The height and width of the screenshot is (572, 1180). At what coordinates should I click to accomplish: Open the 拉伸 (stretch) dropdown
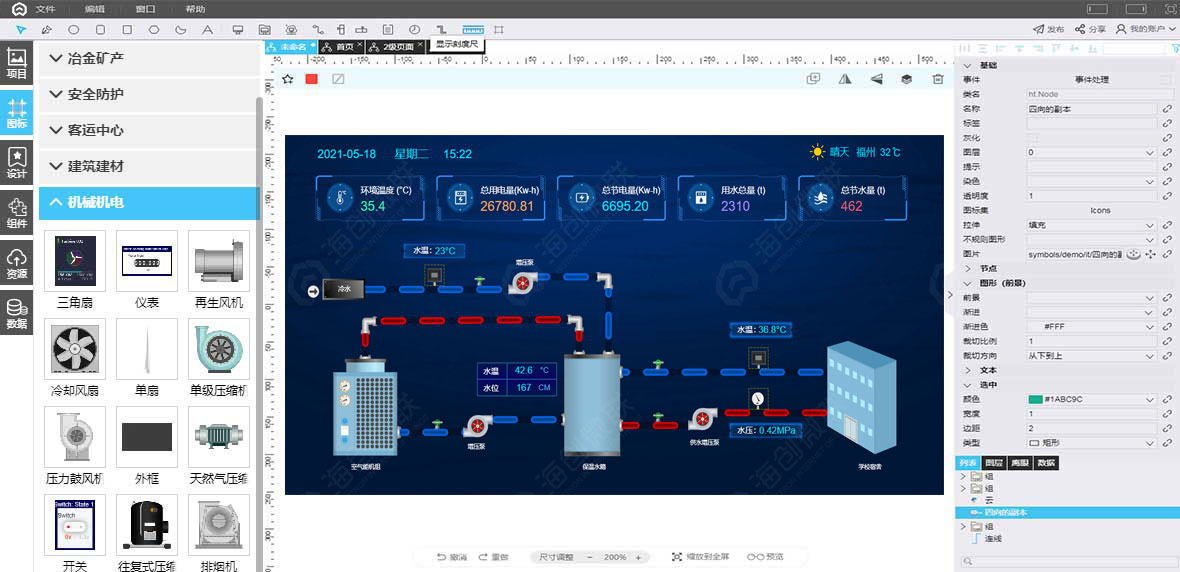[x=1091, y=225]
